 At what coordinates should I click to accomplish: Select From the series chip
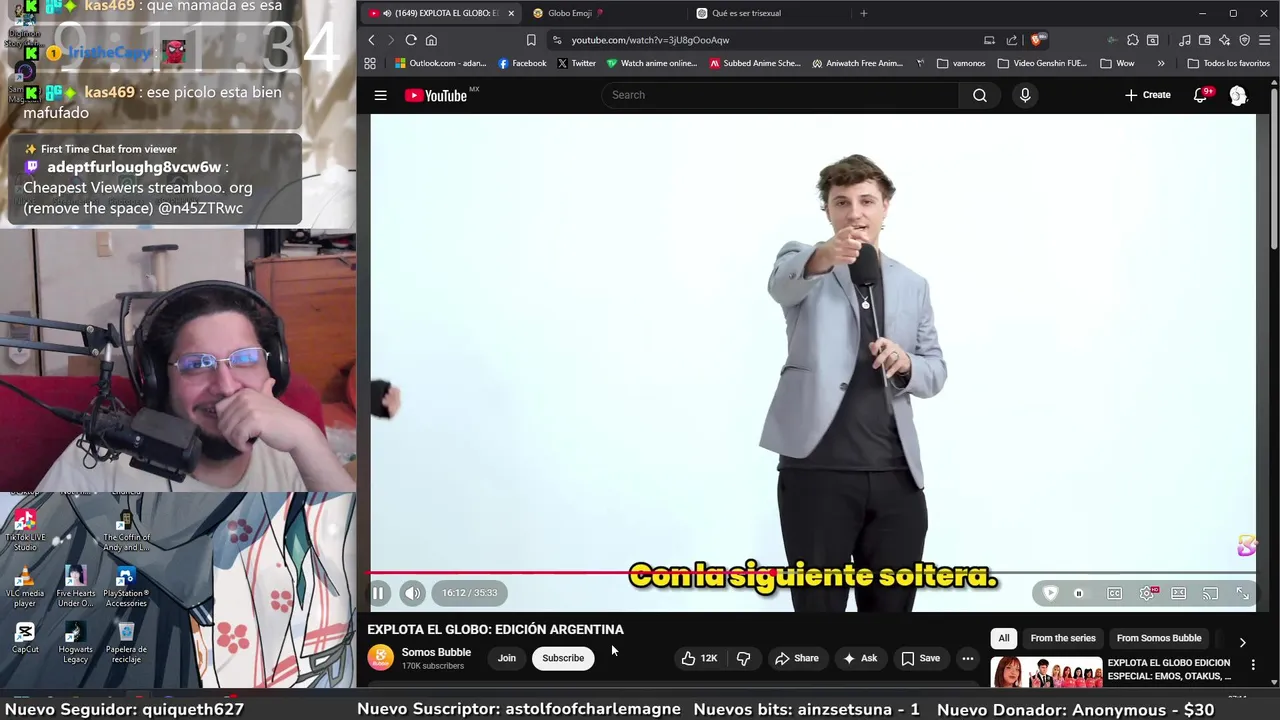coord(1063,638)
